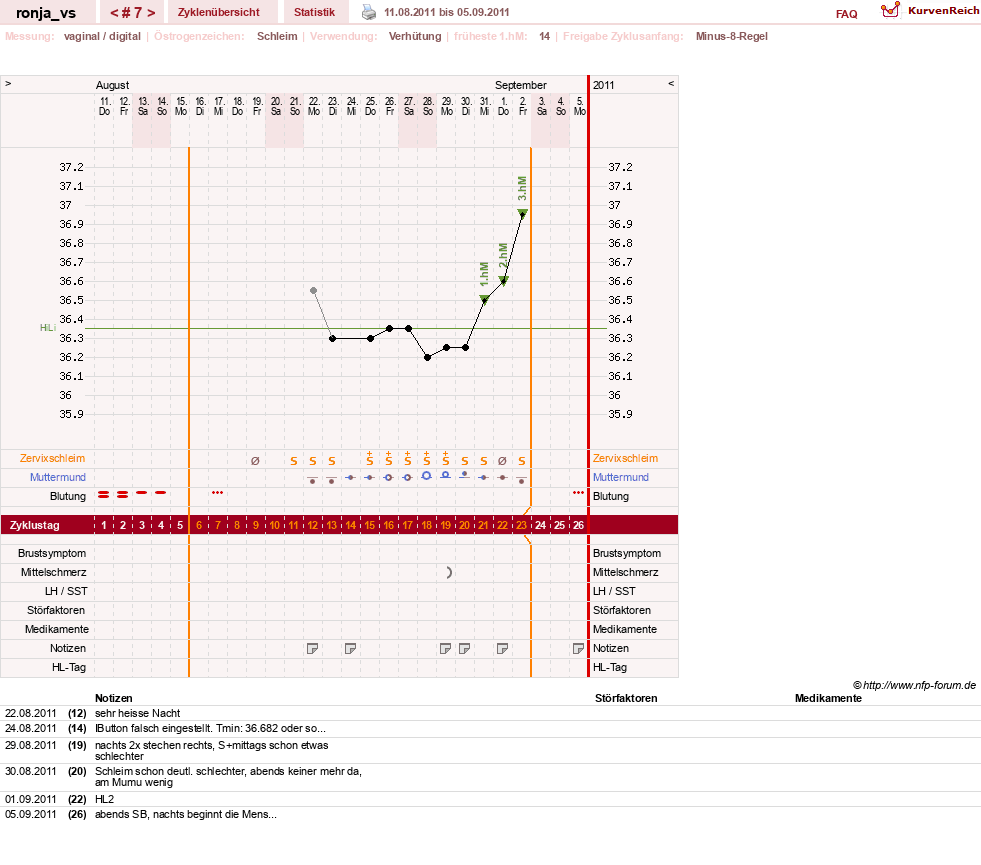Go to previous cycle with left arrow

[x=114, y=13]
